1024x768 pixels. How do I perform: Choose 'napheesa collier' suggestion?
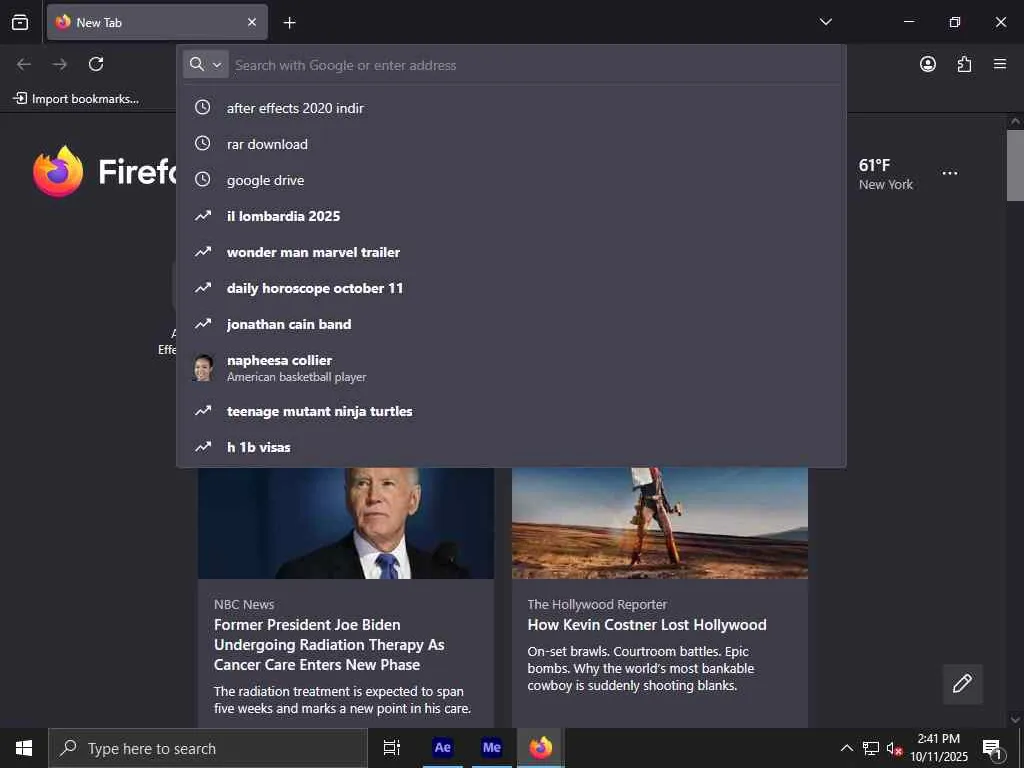(x=511, y=368)
